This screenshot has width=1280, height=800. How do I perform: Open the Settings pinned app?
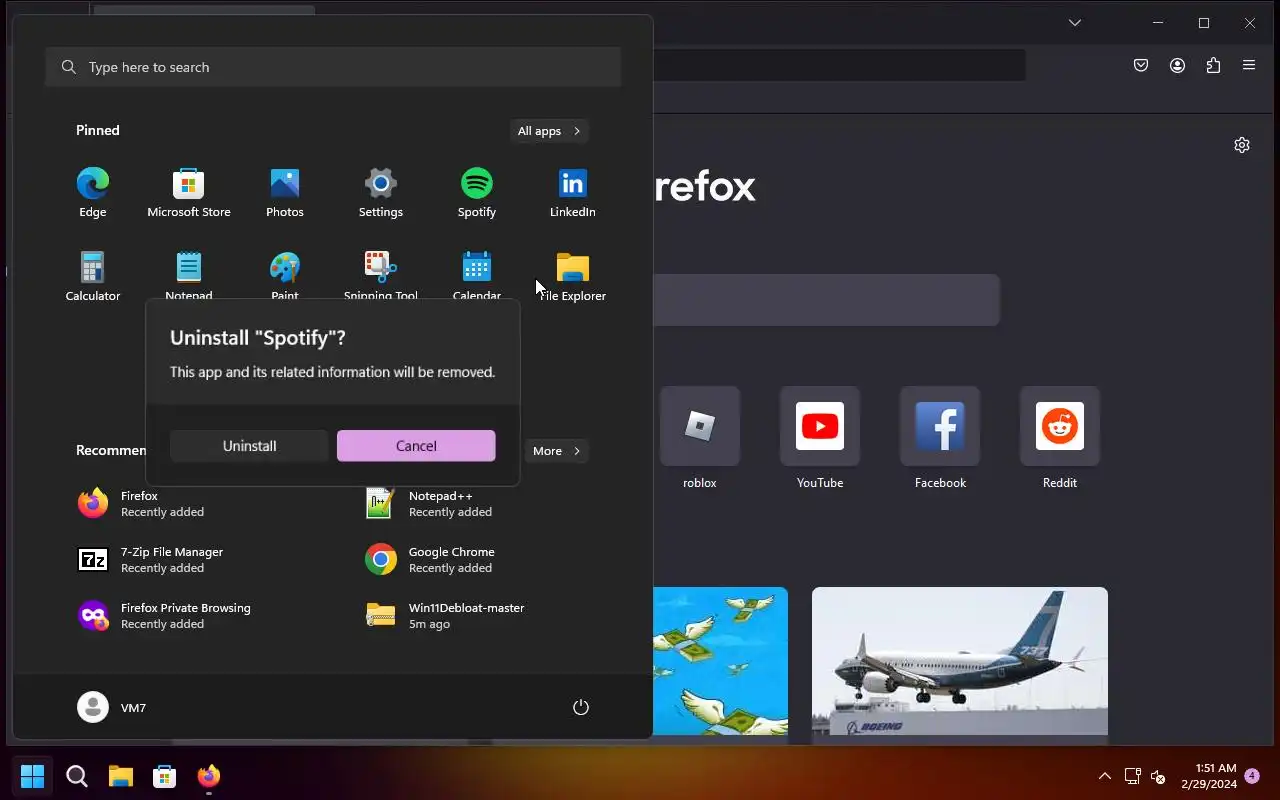pos(381,193)
